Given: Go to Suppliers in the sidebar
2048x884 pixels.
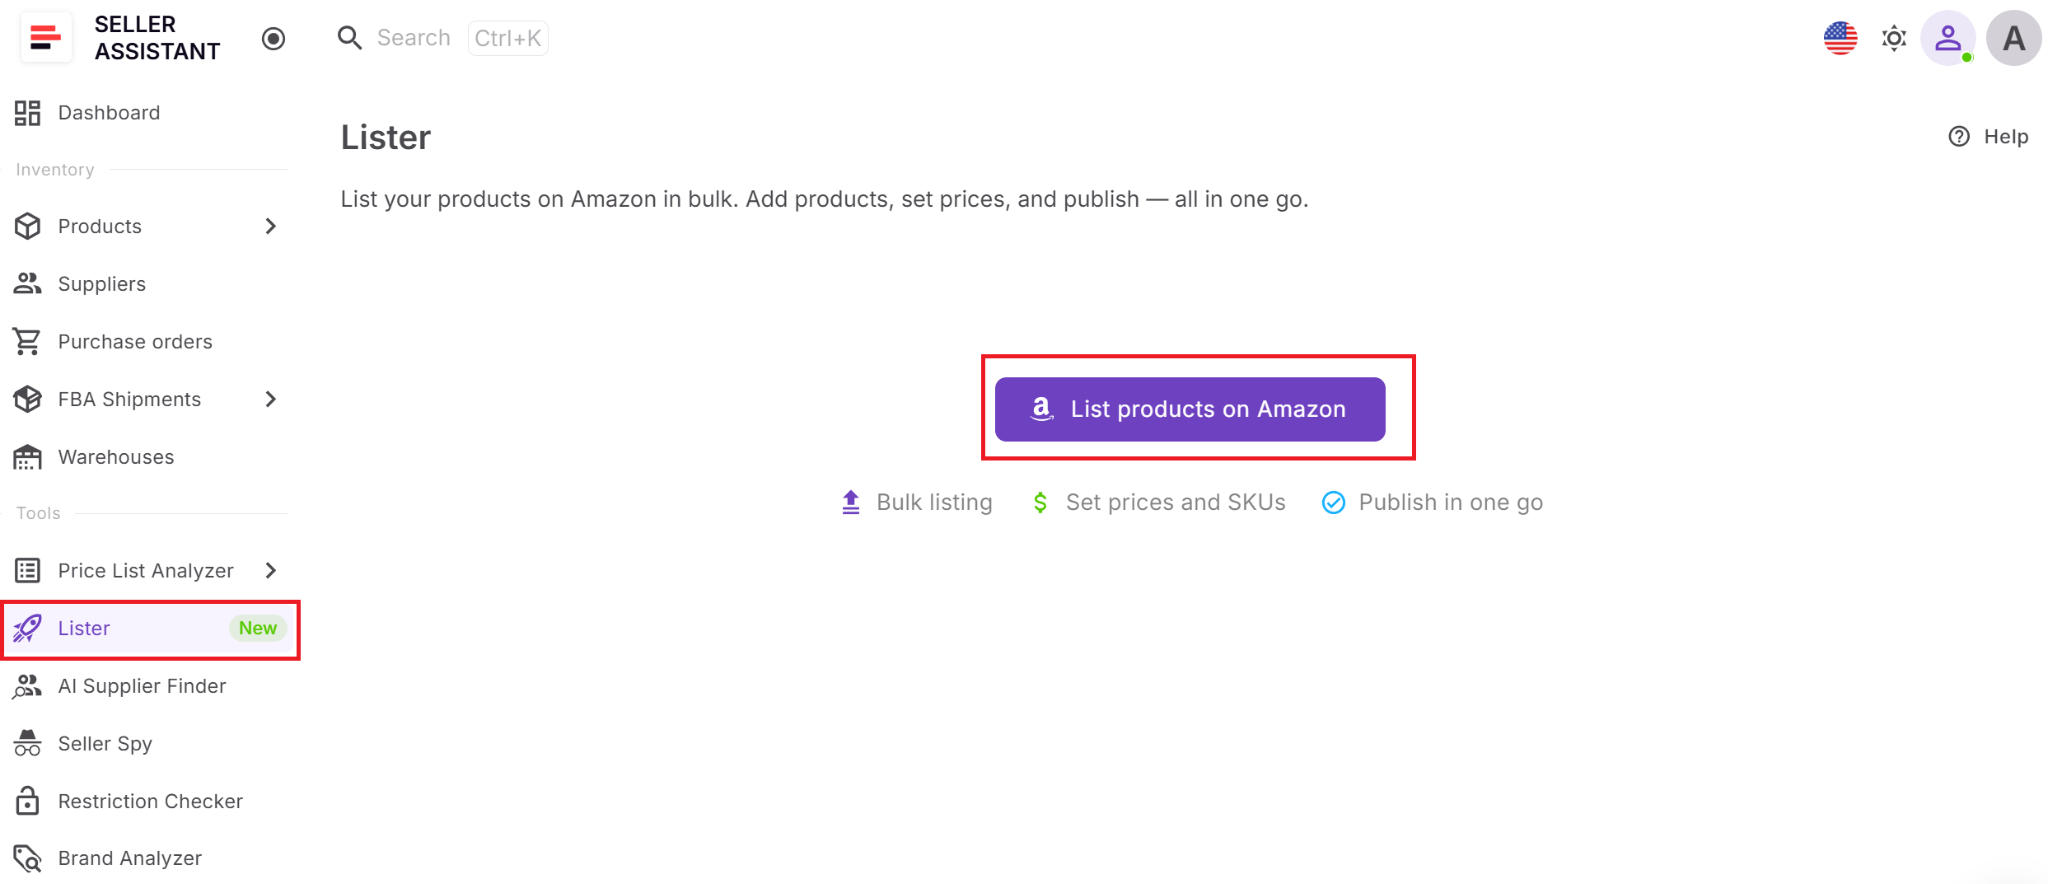Looking at the screenshot, I should [101, 284].
